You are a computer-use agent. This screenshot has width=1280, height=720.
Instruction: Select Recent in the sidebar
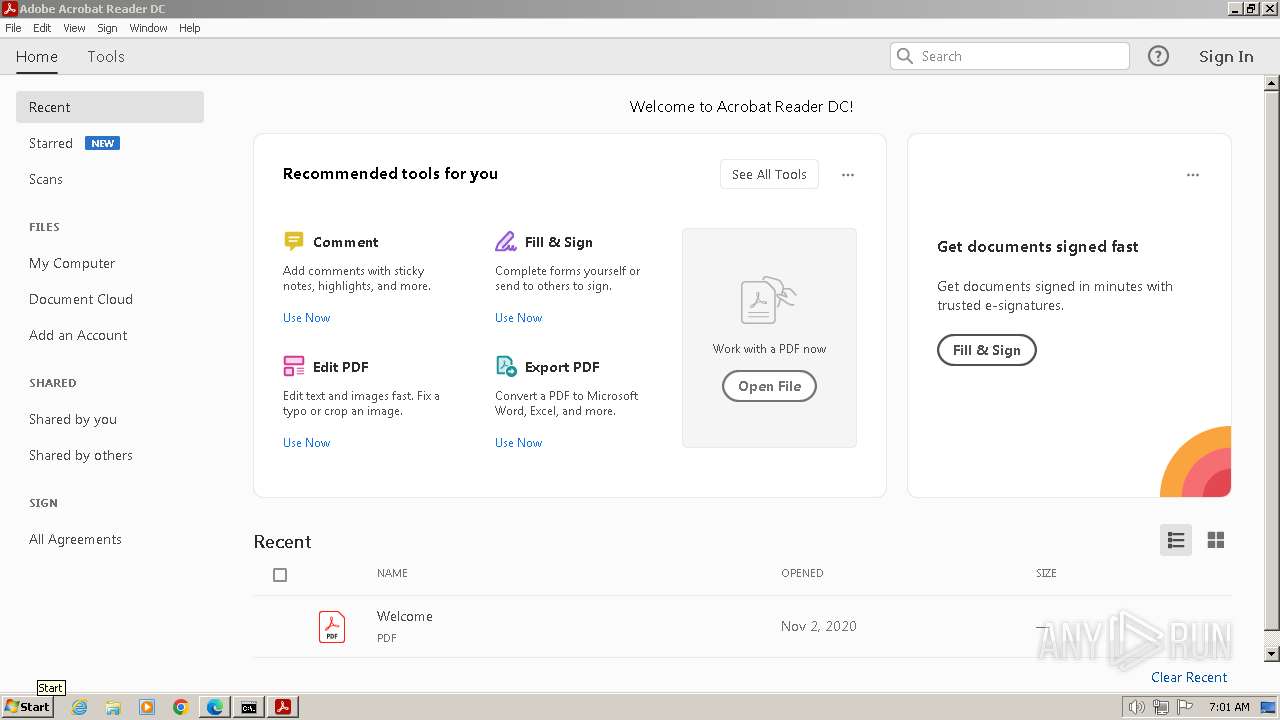click(110, 107)
